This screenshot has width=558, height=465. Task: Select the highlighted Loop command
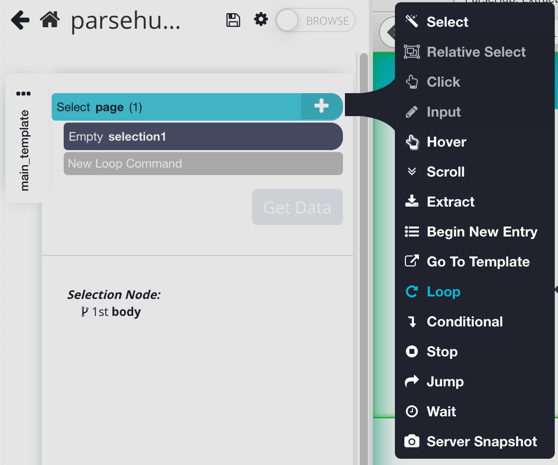pos(443,292)
